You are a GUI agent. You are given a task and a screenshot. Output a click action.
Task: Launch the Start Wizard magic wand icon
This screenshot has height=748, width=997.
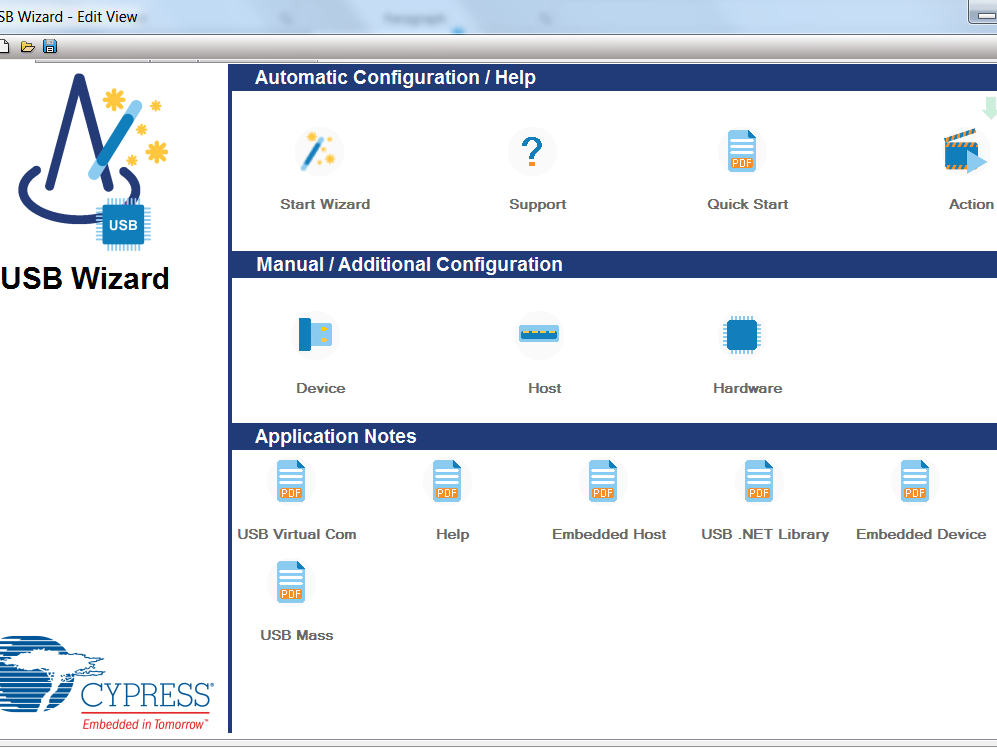tap(319, 153)
